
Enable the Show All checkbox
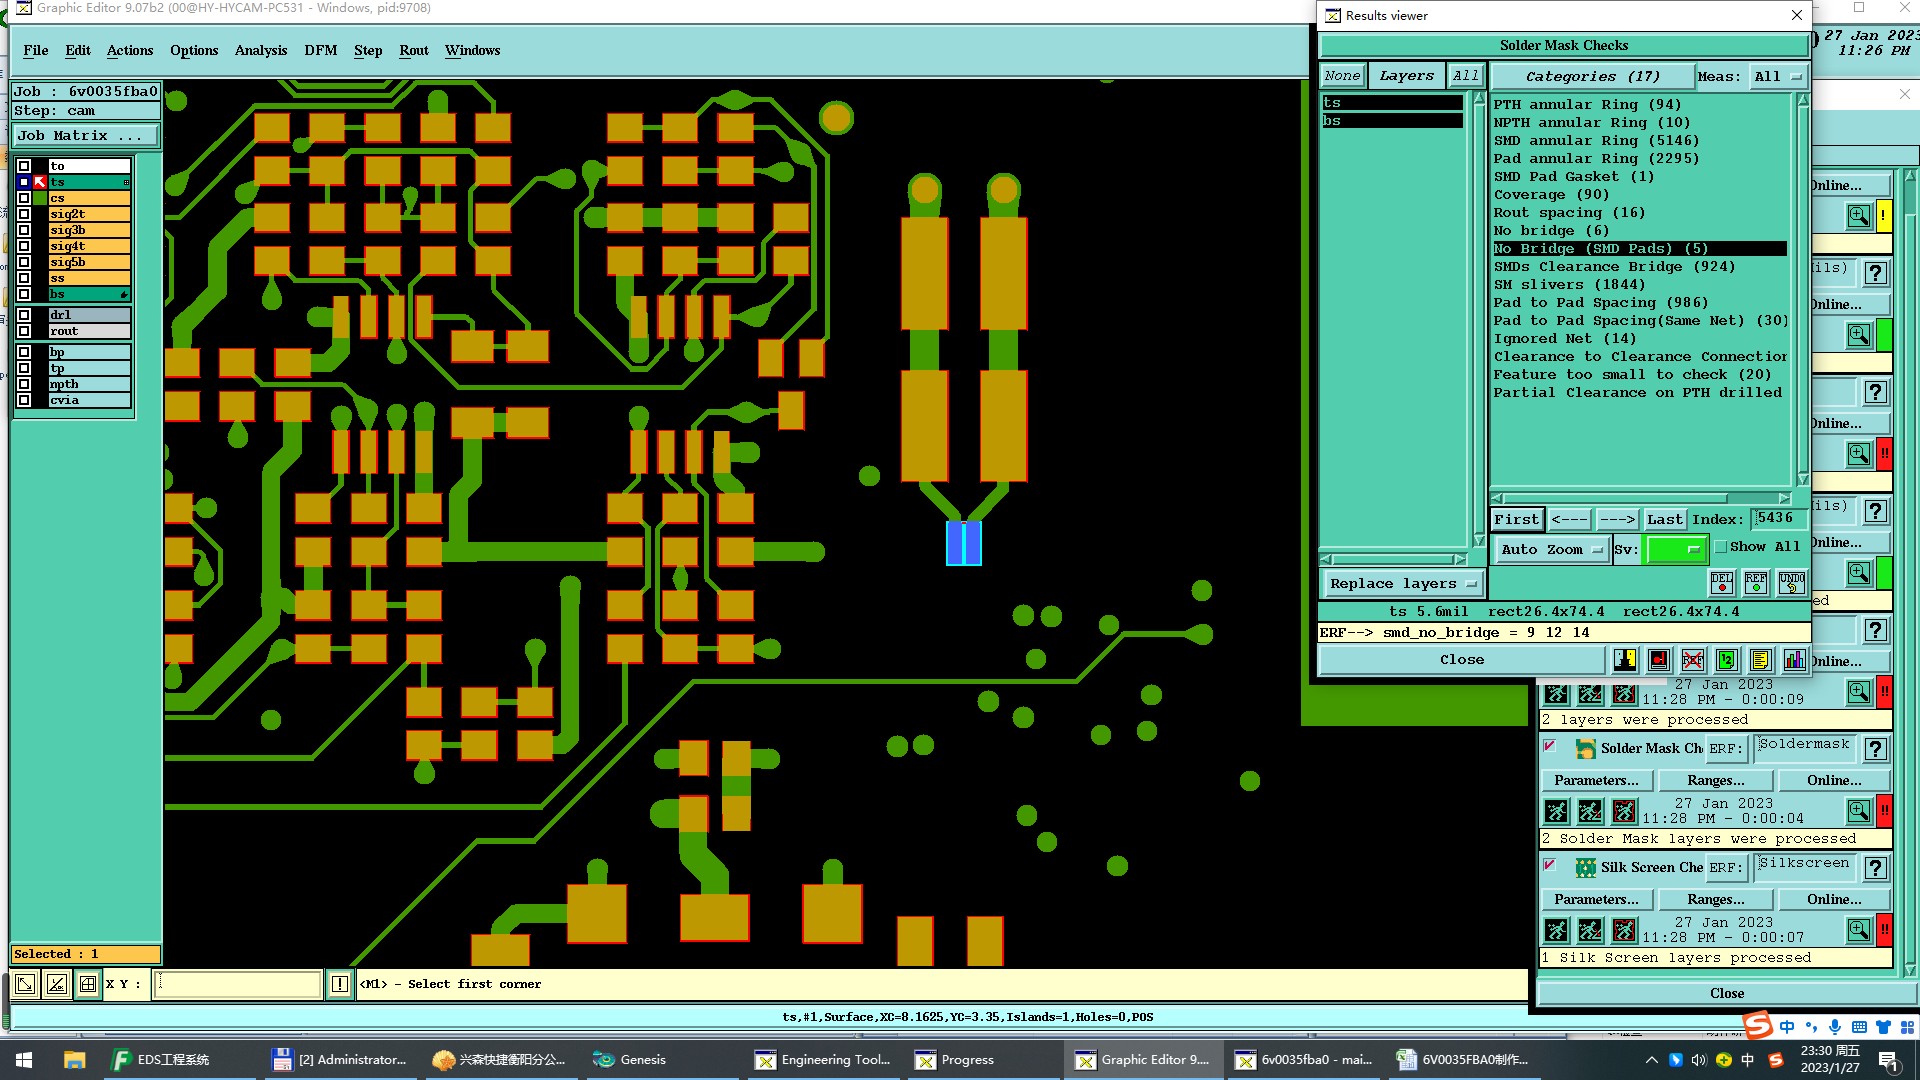coord(1721,547)
